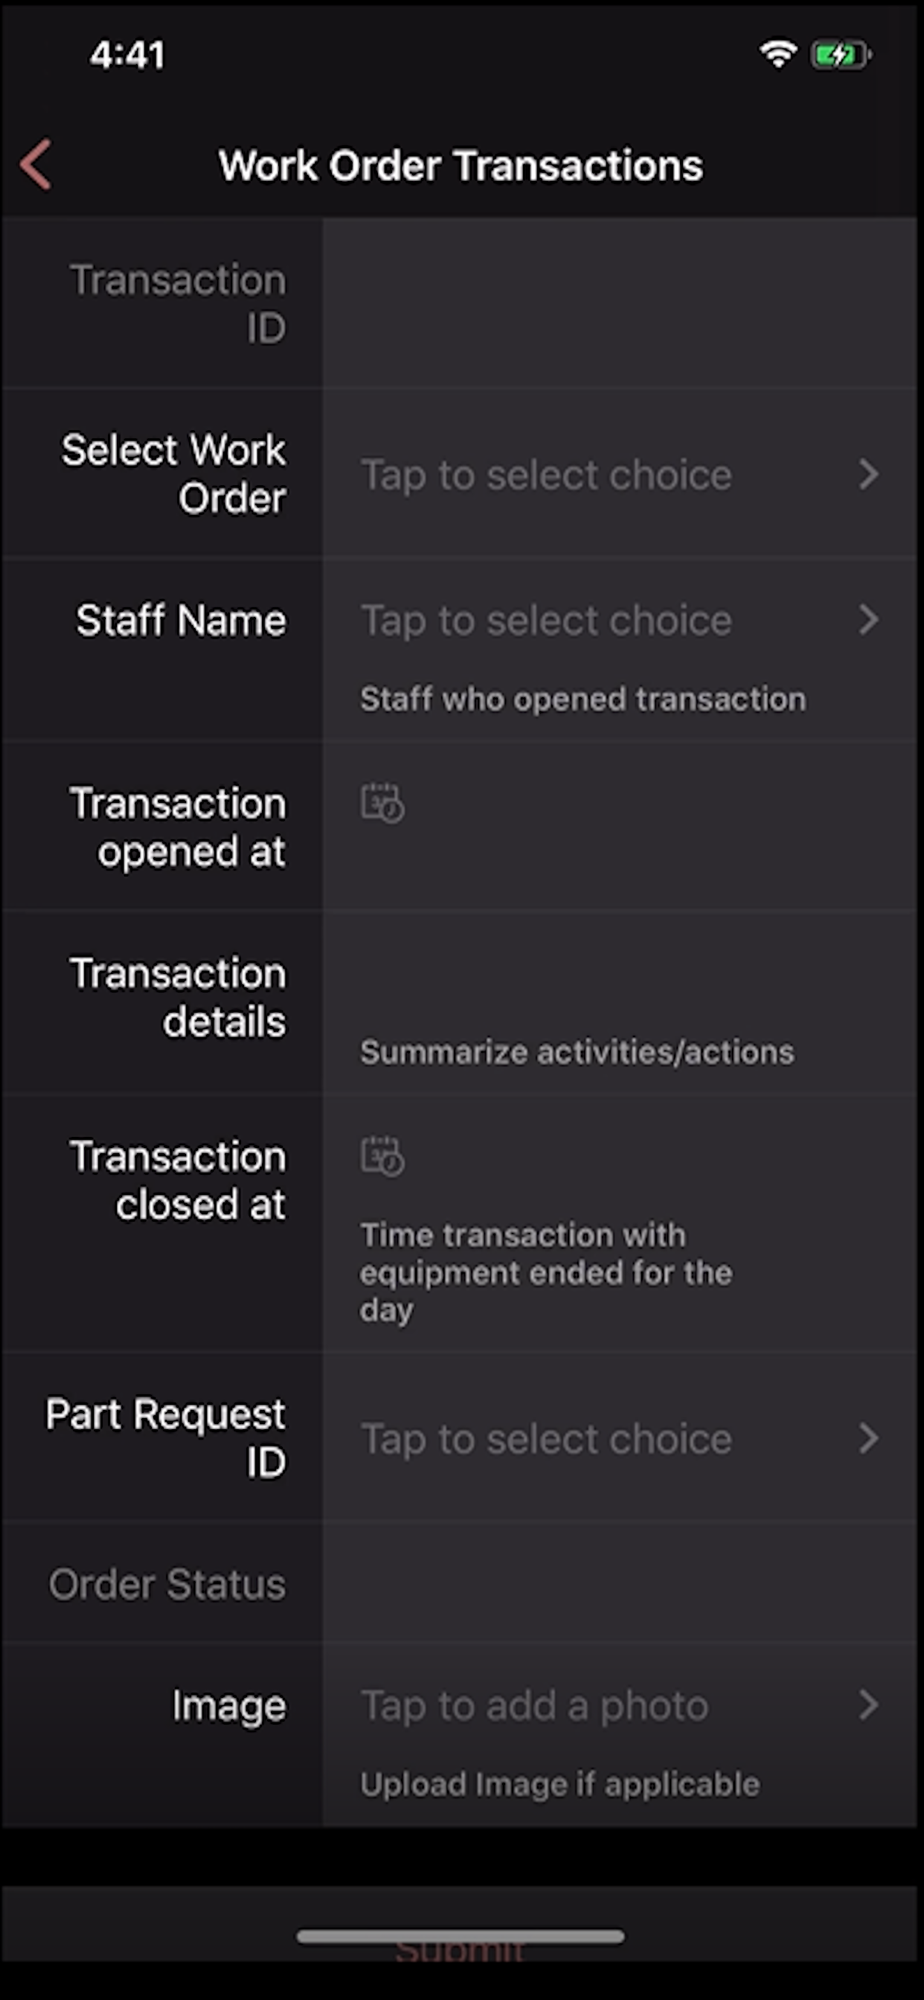Tap the Wi-Fi status icon

(x=777, y=54)
